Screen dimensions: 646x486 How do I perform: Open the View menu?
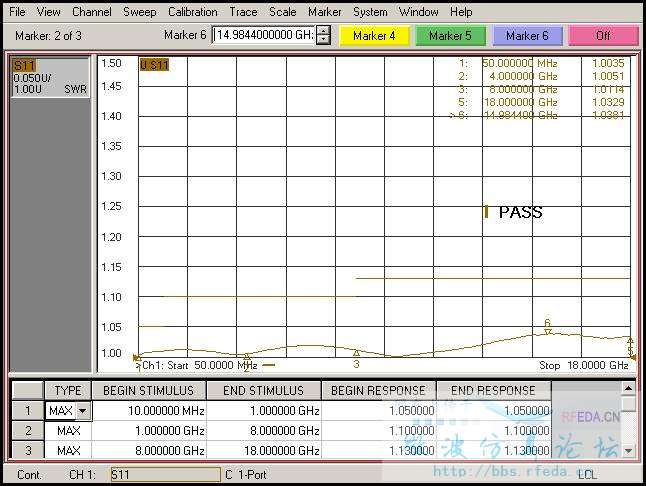(49, 12)
